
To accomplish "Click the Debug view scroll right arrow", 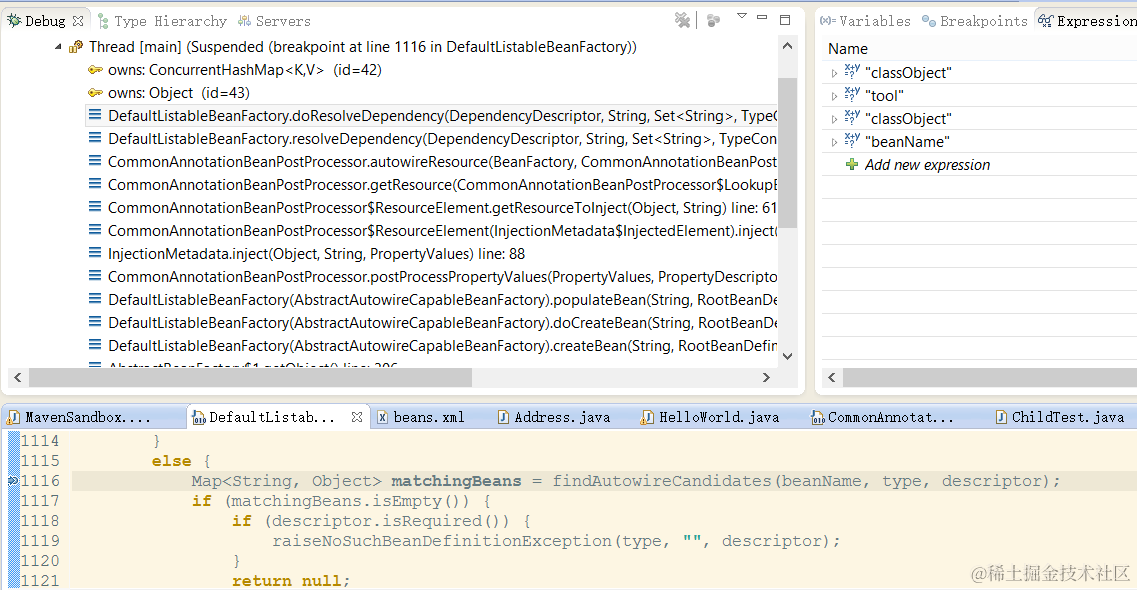I will (x=766, y=378).
